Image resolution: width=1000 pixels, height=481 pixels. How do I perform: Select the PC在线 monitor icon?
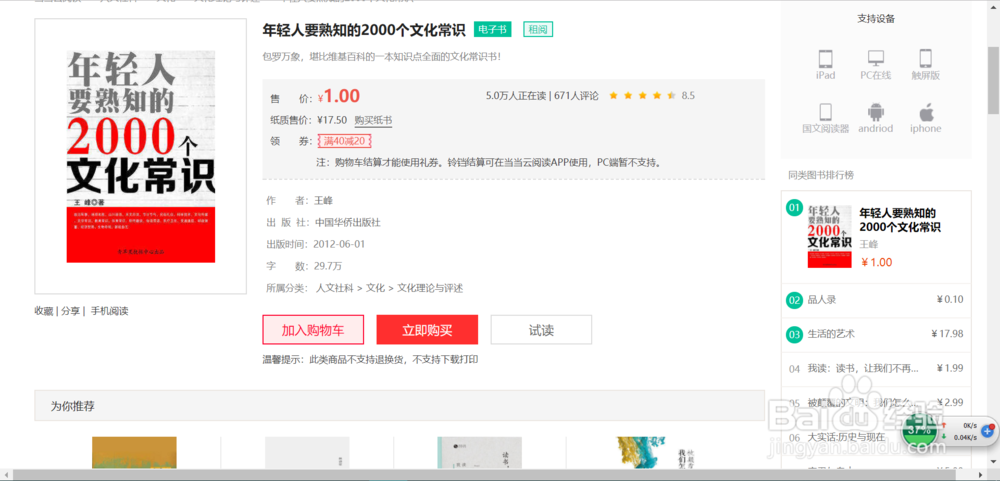(876, 59)
